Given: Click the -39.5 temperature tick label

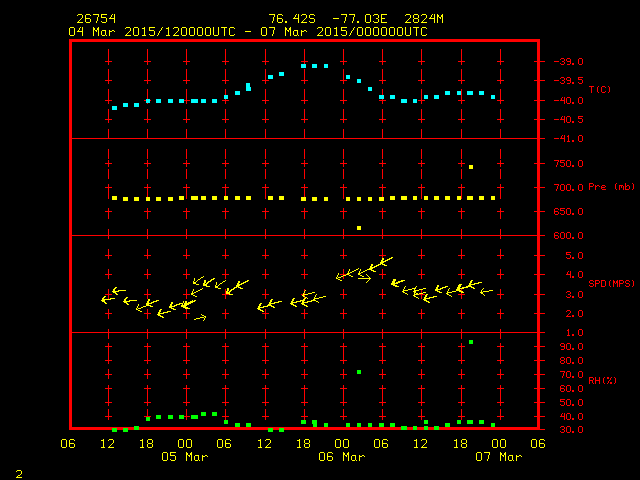Looking at the screenshot, I should coord(568,80).
